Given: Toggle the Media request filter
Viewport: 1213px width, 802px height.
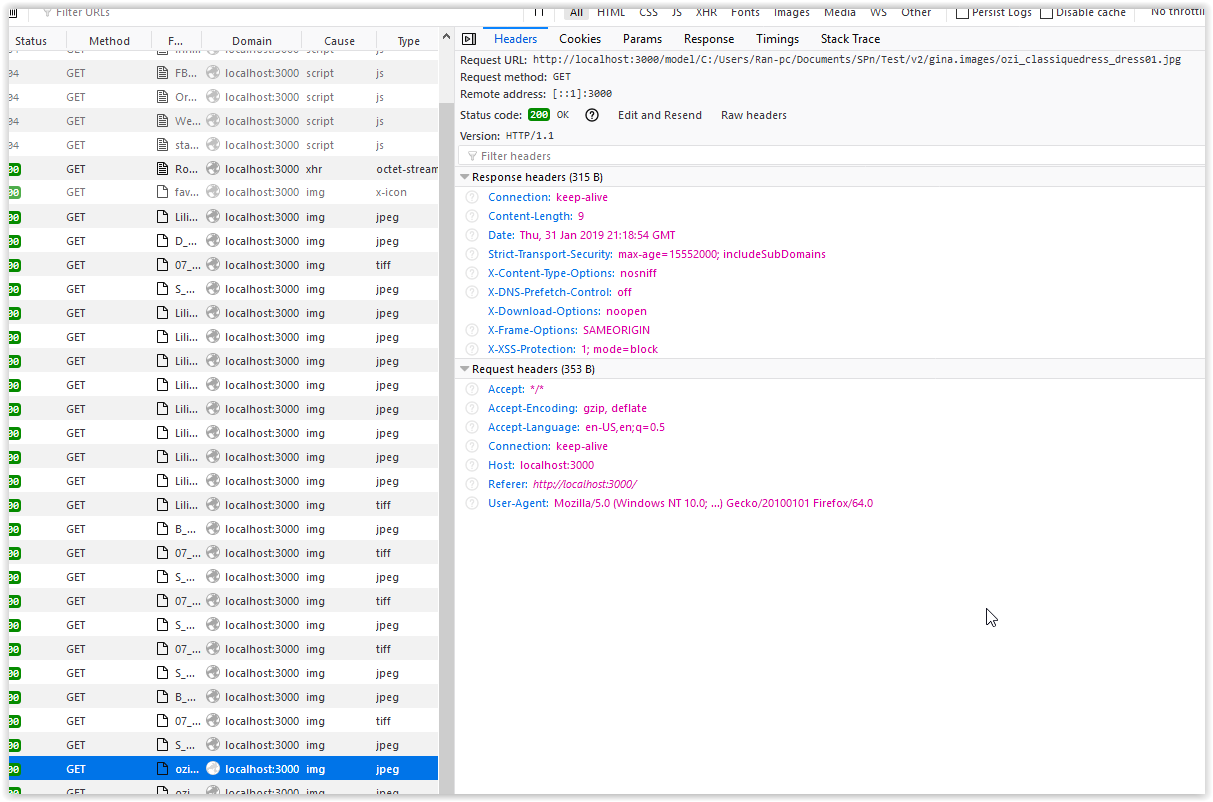Looking at the screenshot, I should [x=839, y=12].
